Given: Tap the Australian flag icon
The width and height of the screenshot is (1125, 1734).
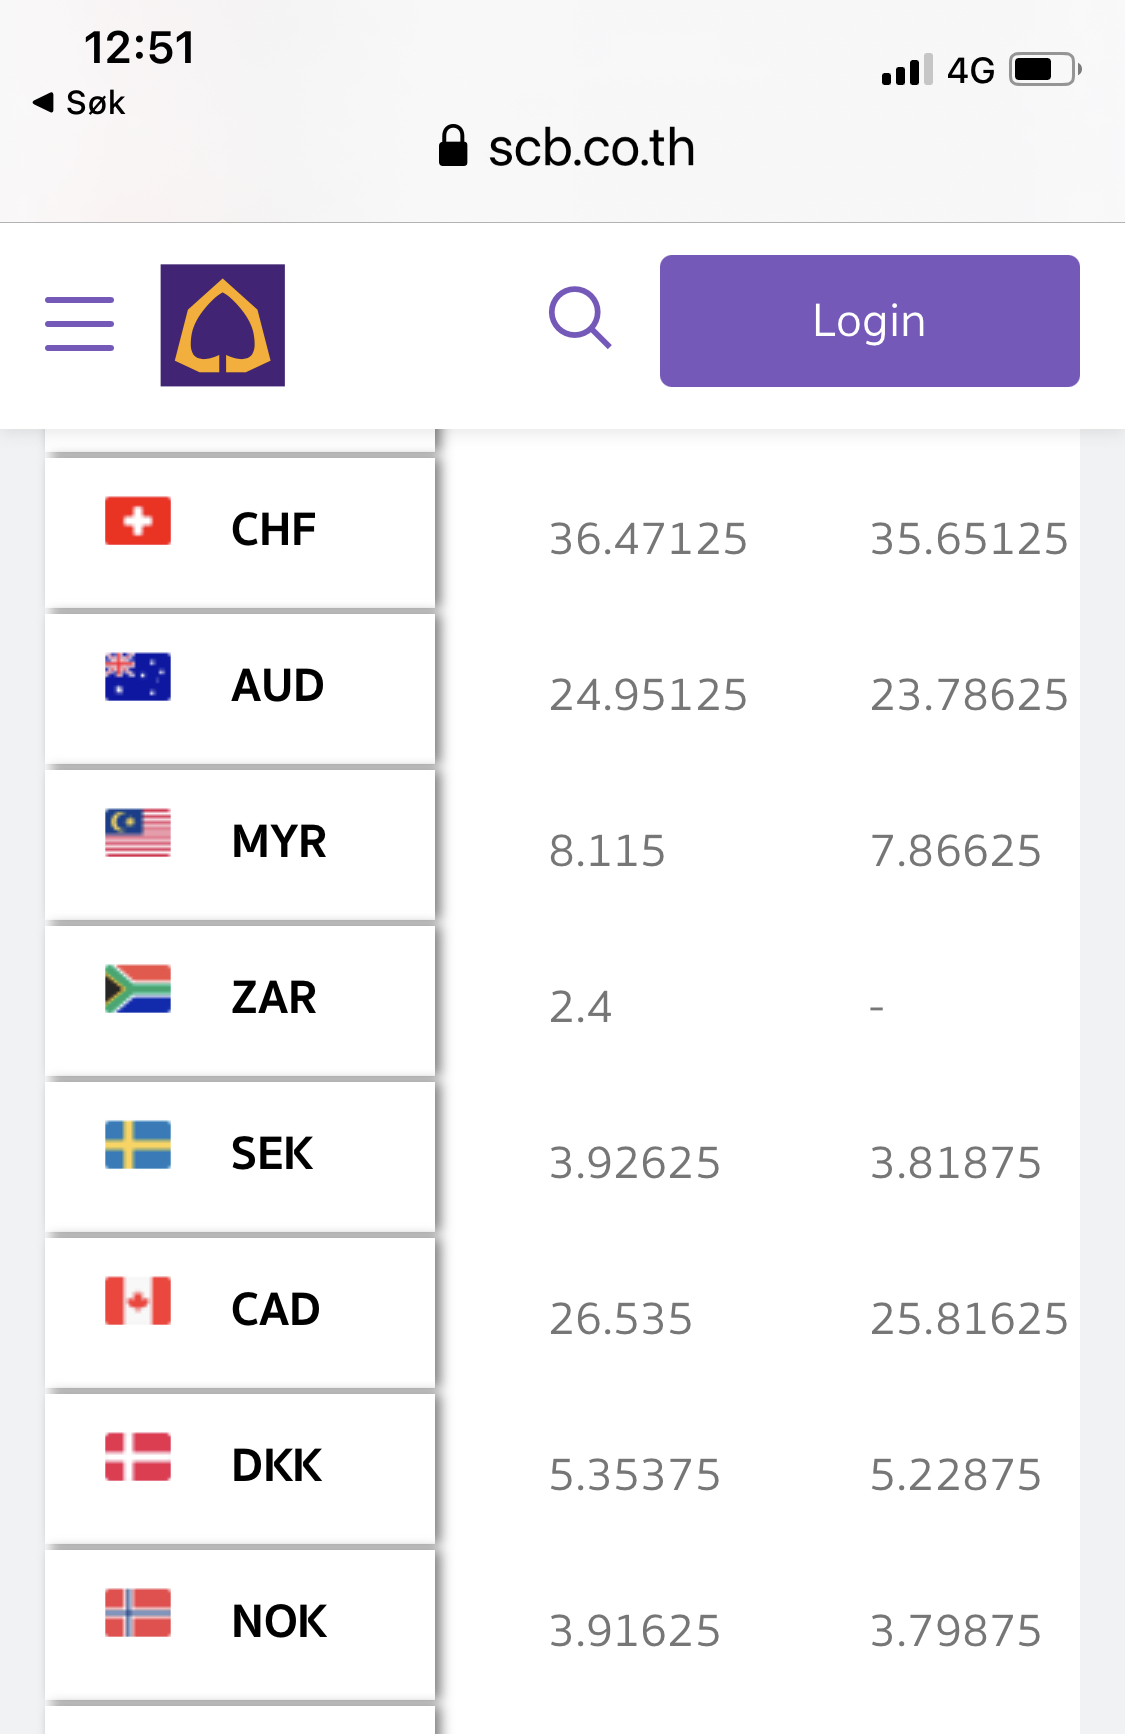Looking at the screenshot, I should point(138,677).
